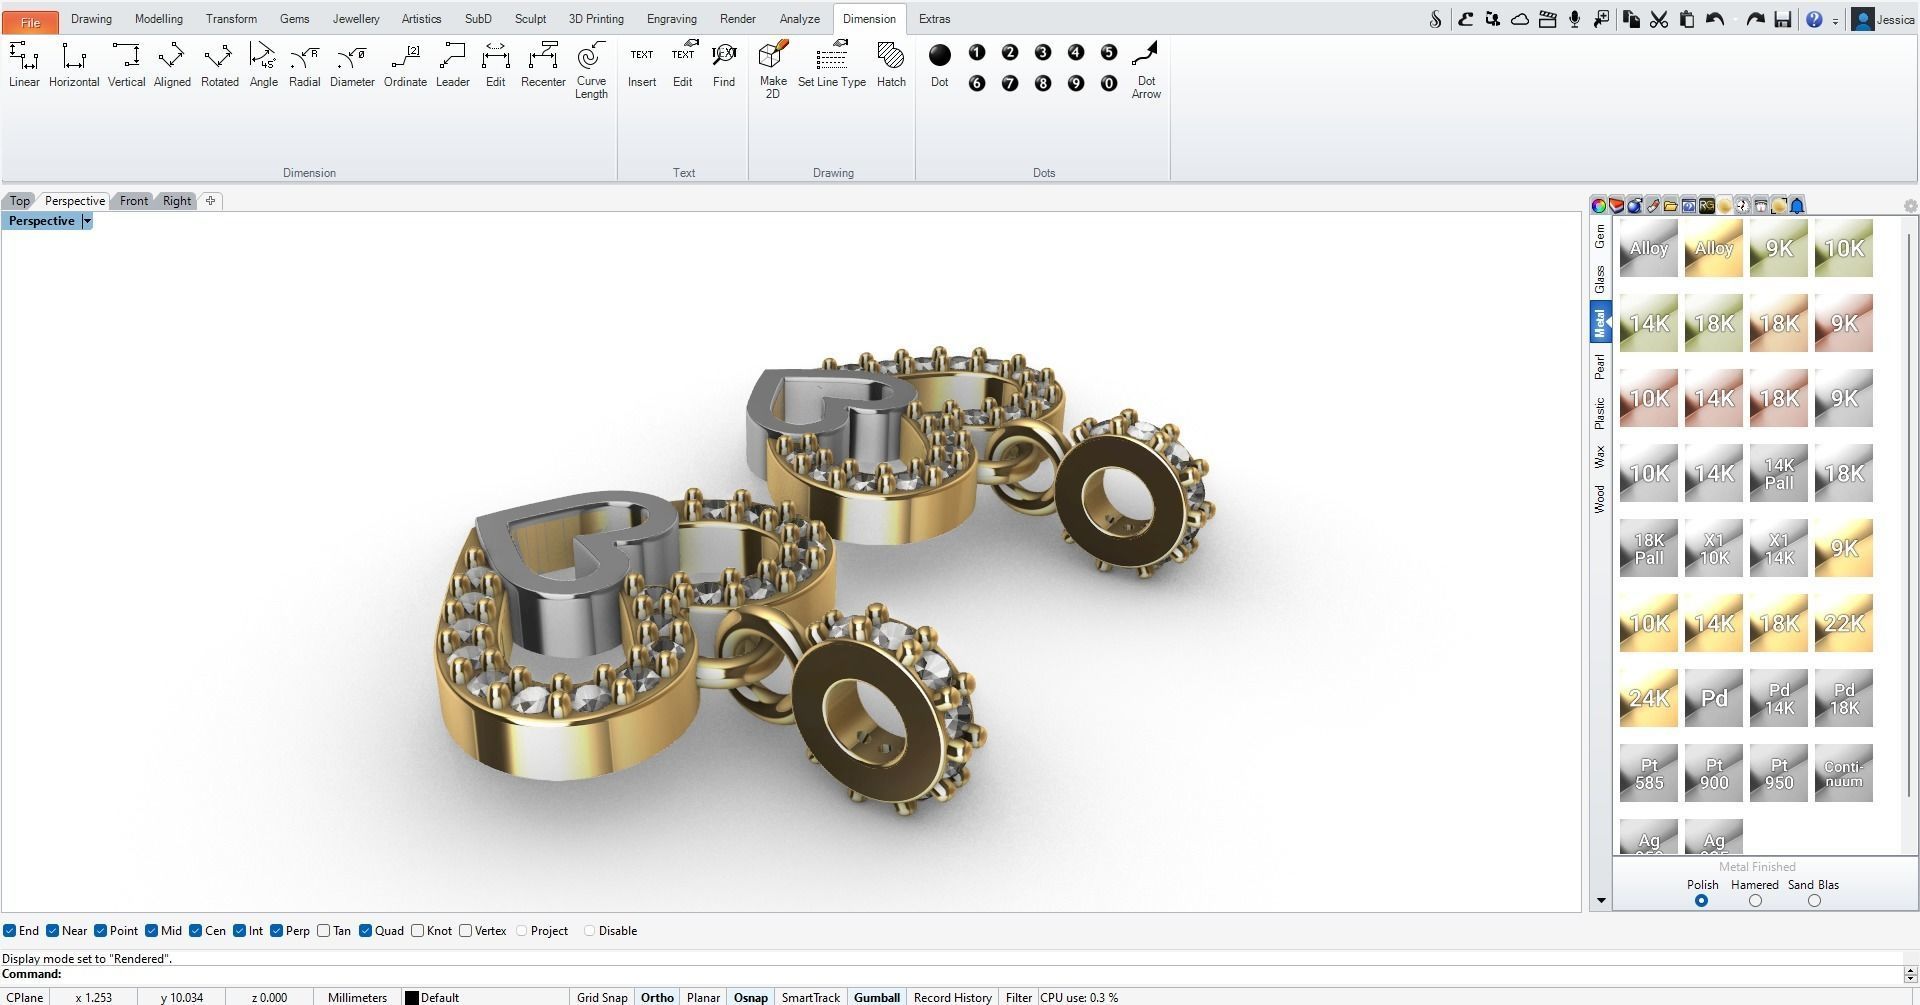Open the Perspective viewport dropdown arrow
Image resolution: width=1920 pixels, height=1005 pixels.
[87, 221]
